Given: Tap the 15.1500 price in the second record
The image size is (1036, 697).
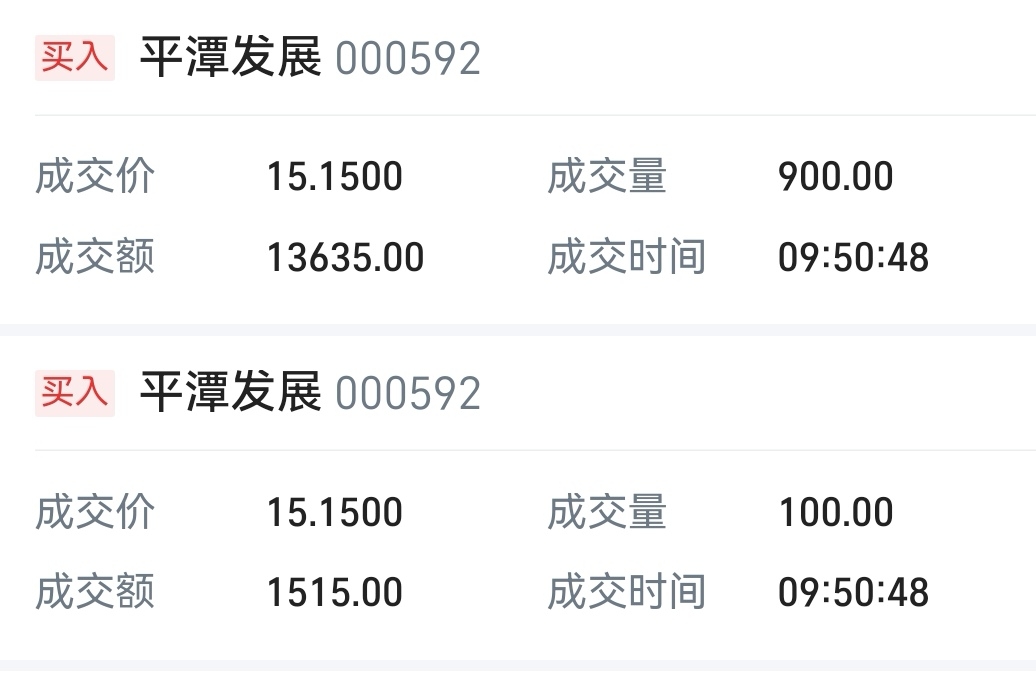Looking at the screenshot, I should [335, 512].
